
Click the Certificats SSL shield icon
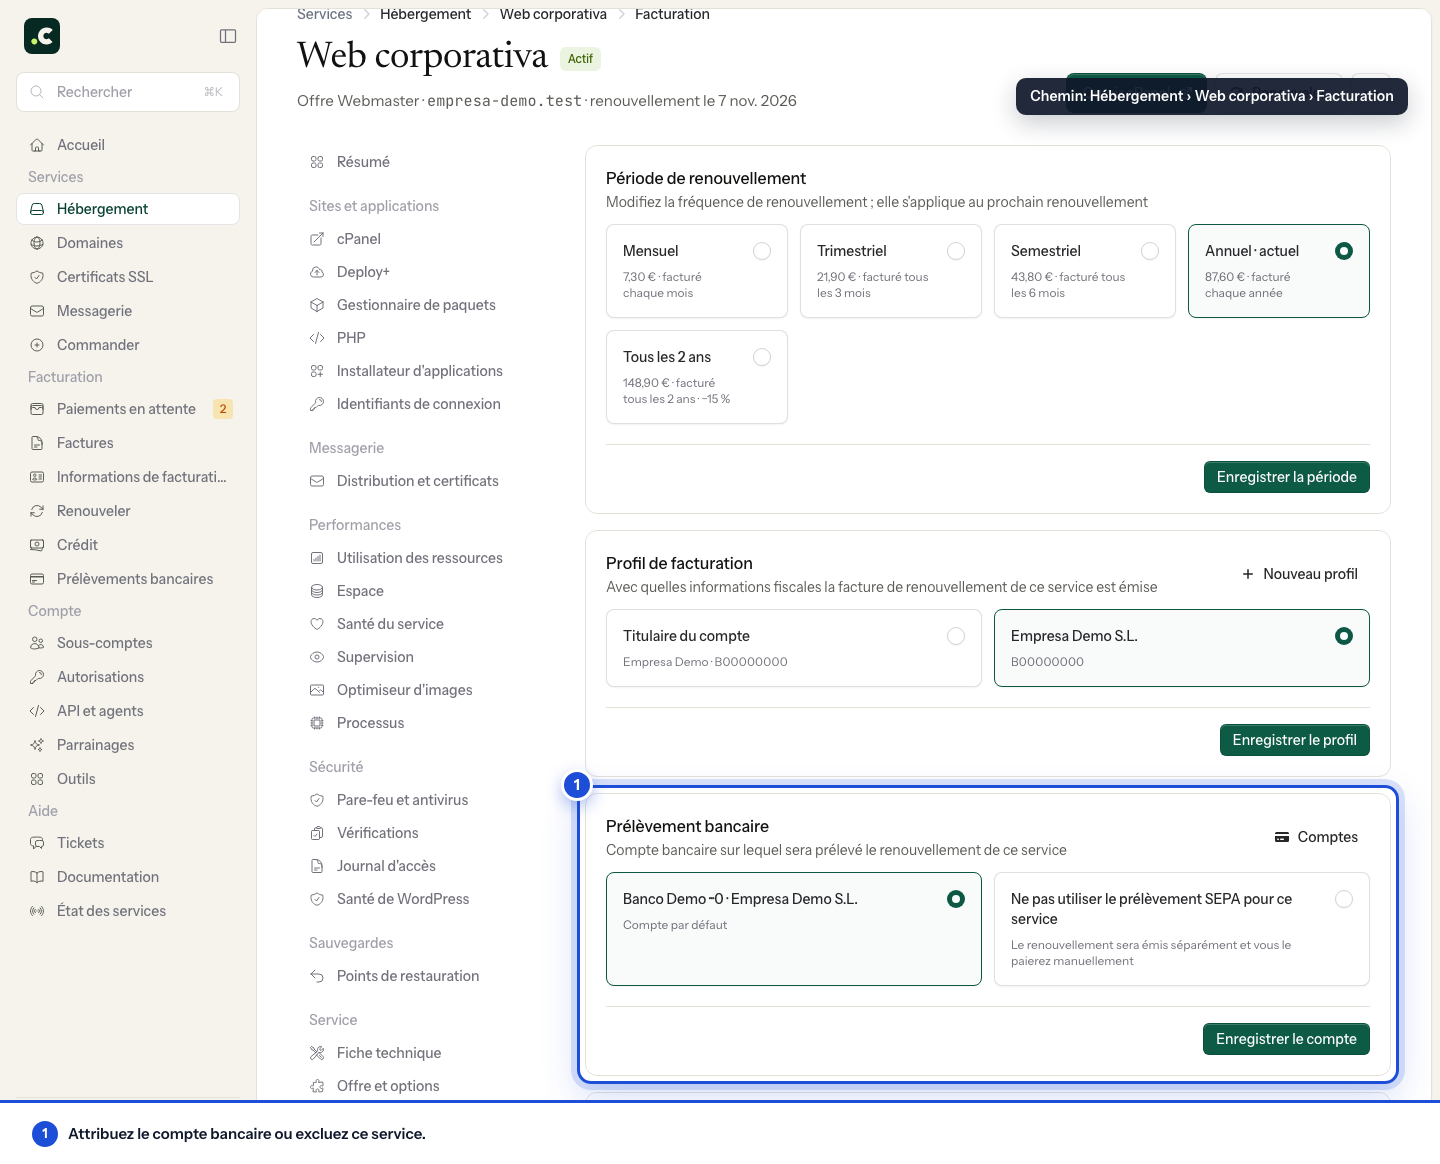pyautogui.click(x=37, y=277)
